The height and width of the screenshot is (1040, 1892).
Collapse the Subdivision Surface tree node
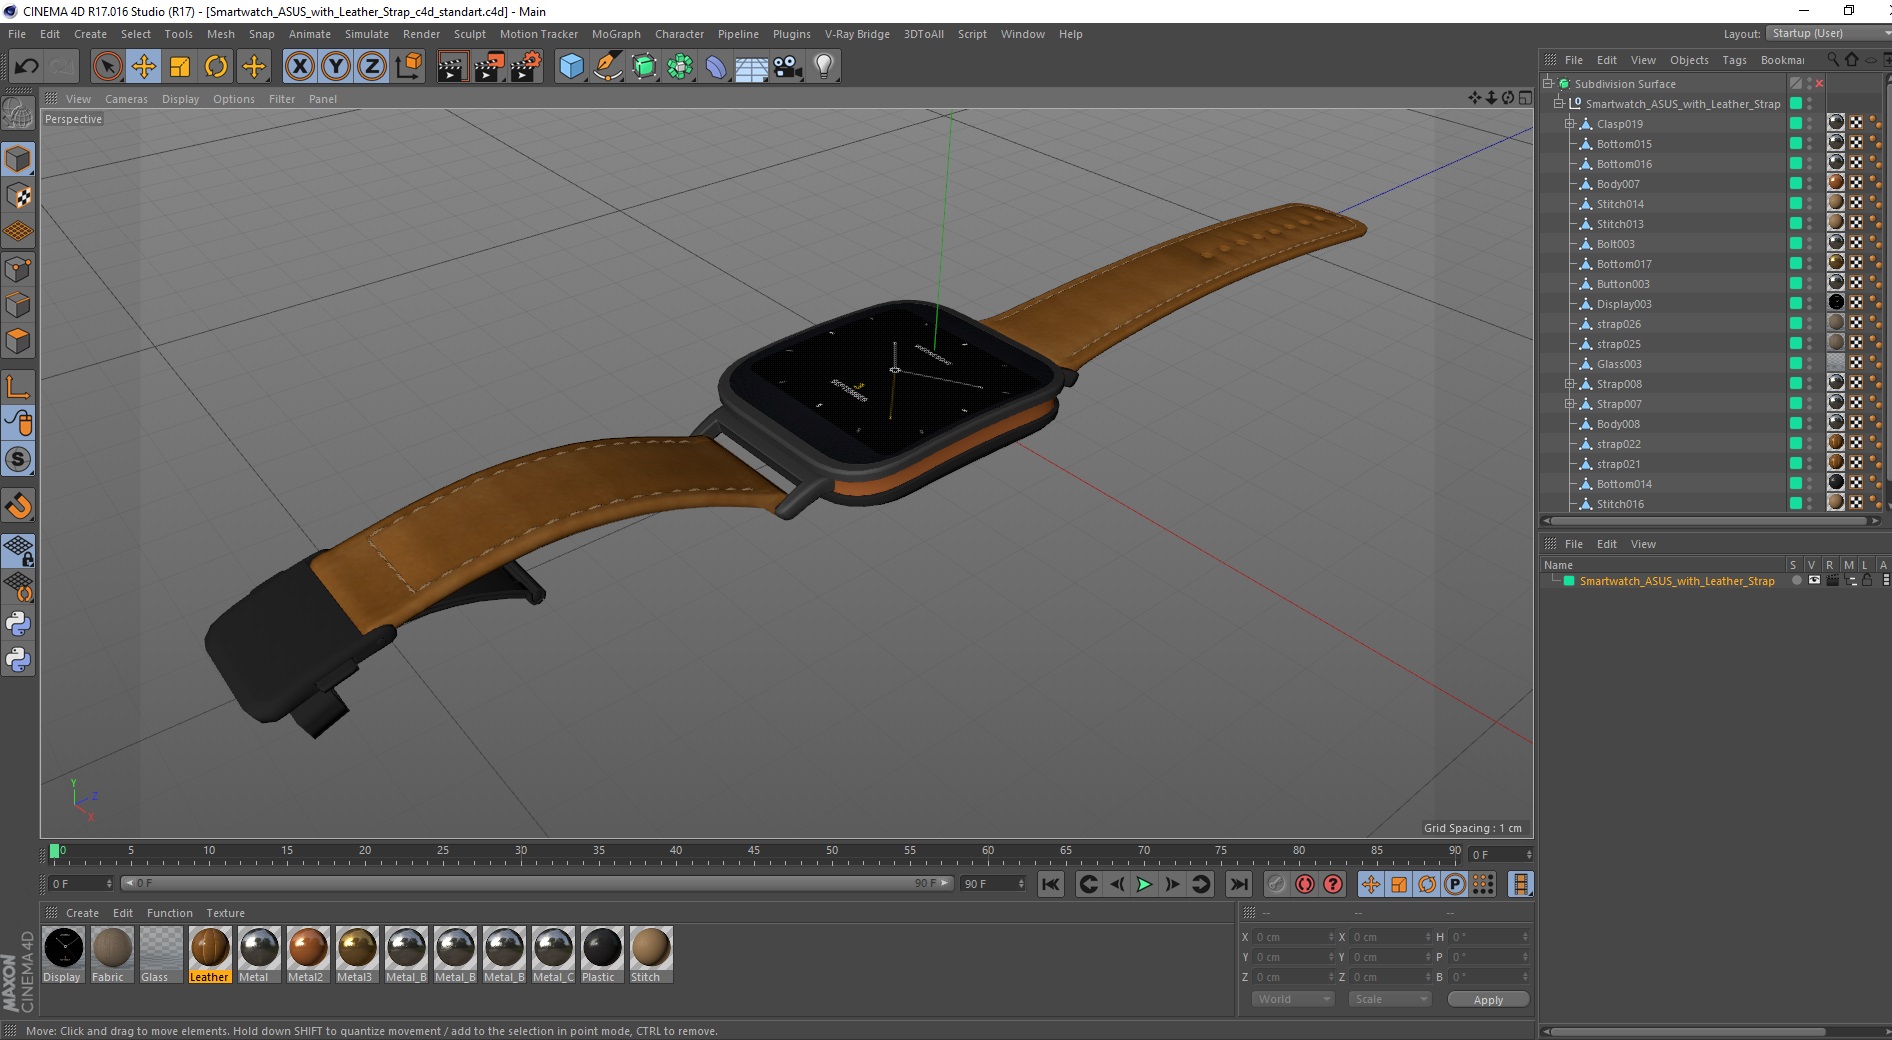tap(1548, 83)
